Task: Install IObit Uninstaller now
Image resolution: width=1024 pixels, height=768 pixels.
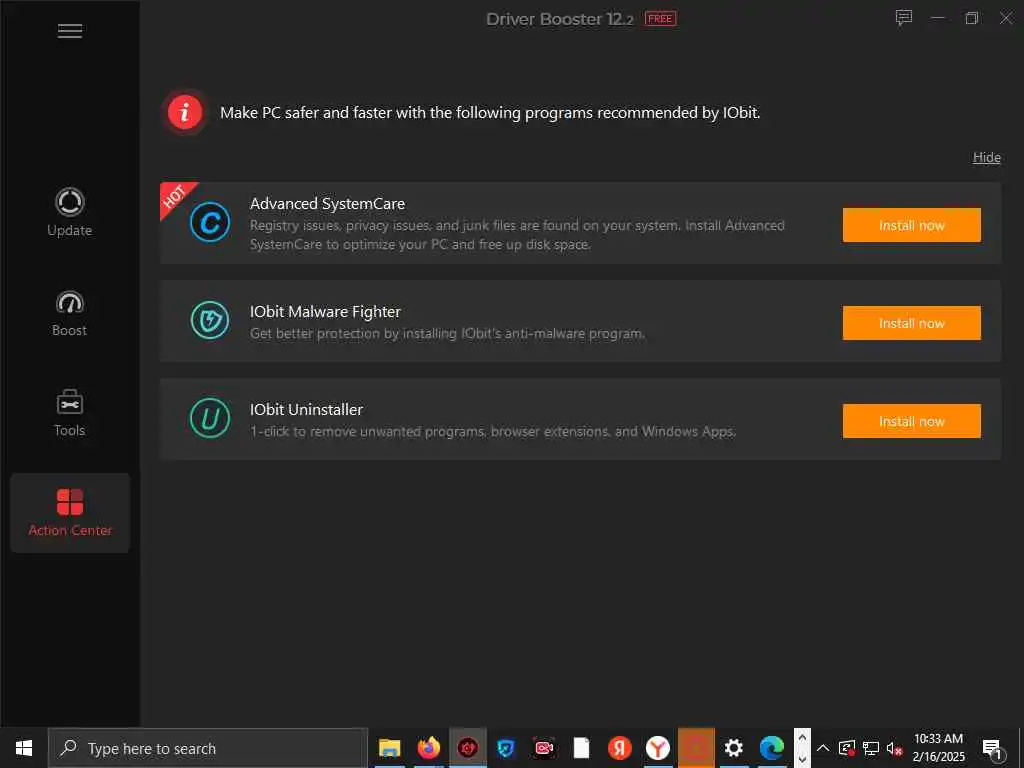Action: tap(911, 421)
